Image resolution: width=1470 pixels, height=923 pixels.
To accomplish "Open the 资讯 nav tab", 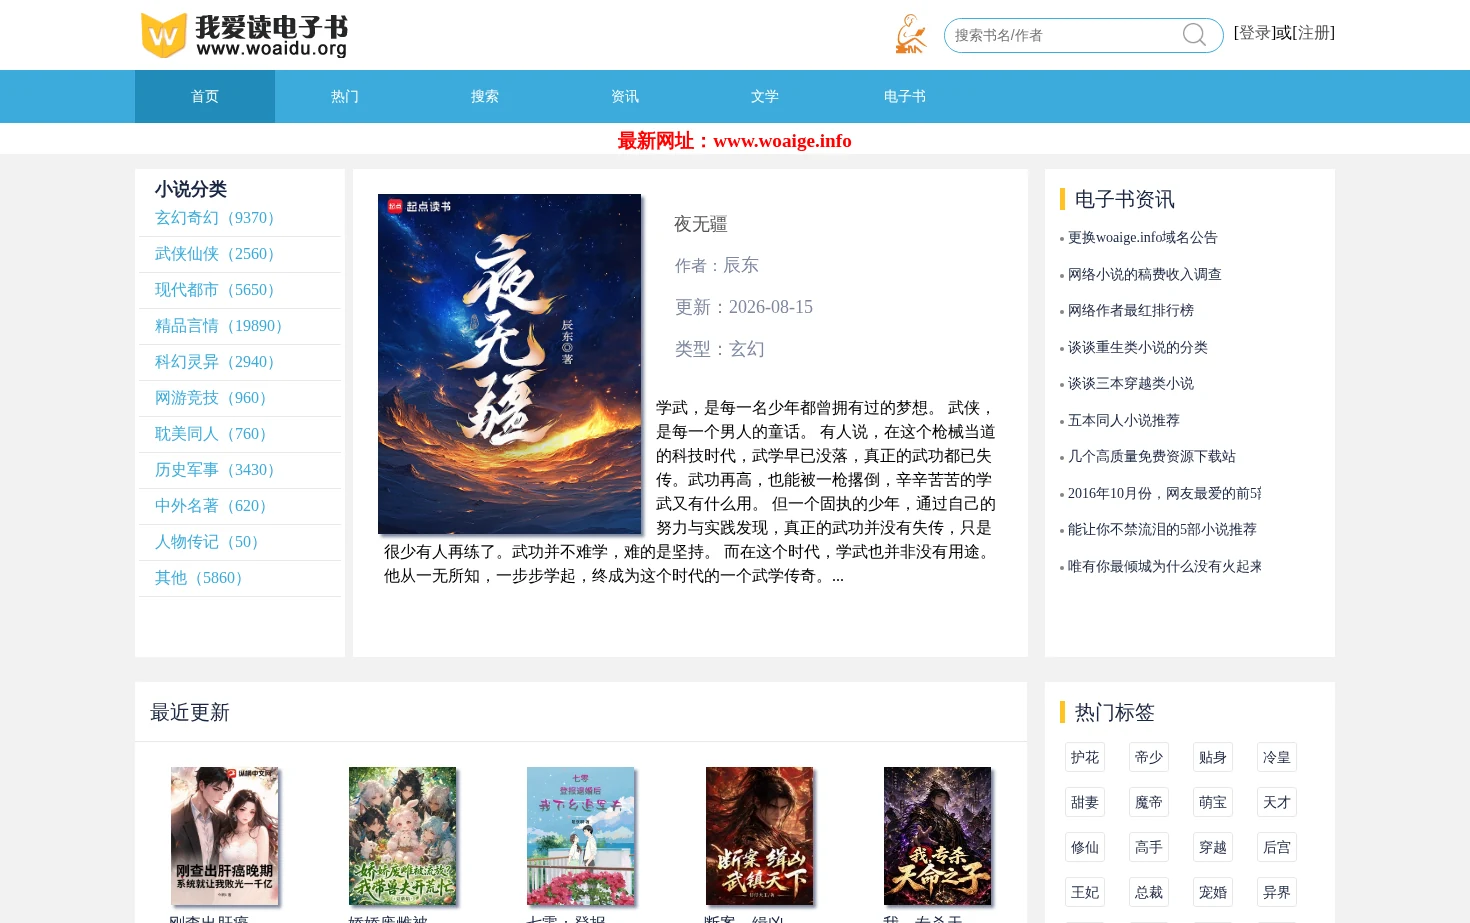I will click(625, 96).
